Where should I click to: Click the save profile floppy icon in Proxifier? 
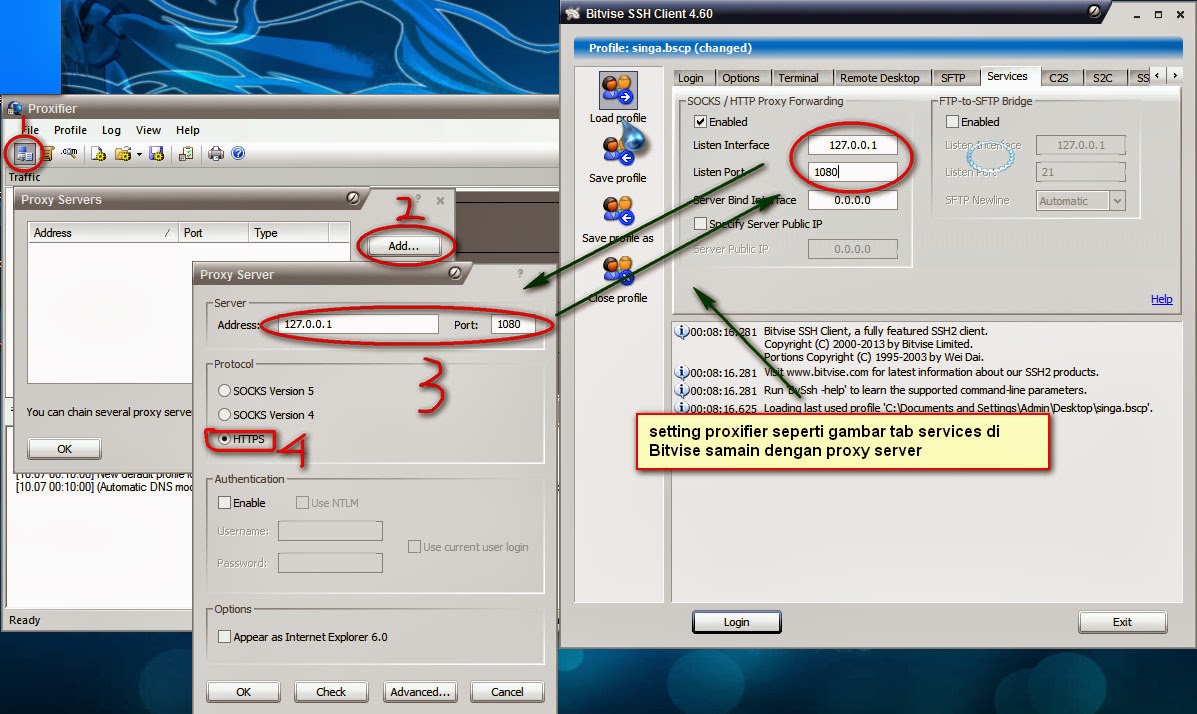[x=156, y=153]
